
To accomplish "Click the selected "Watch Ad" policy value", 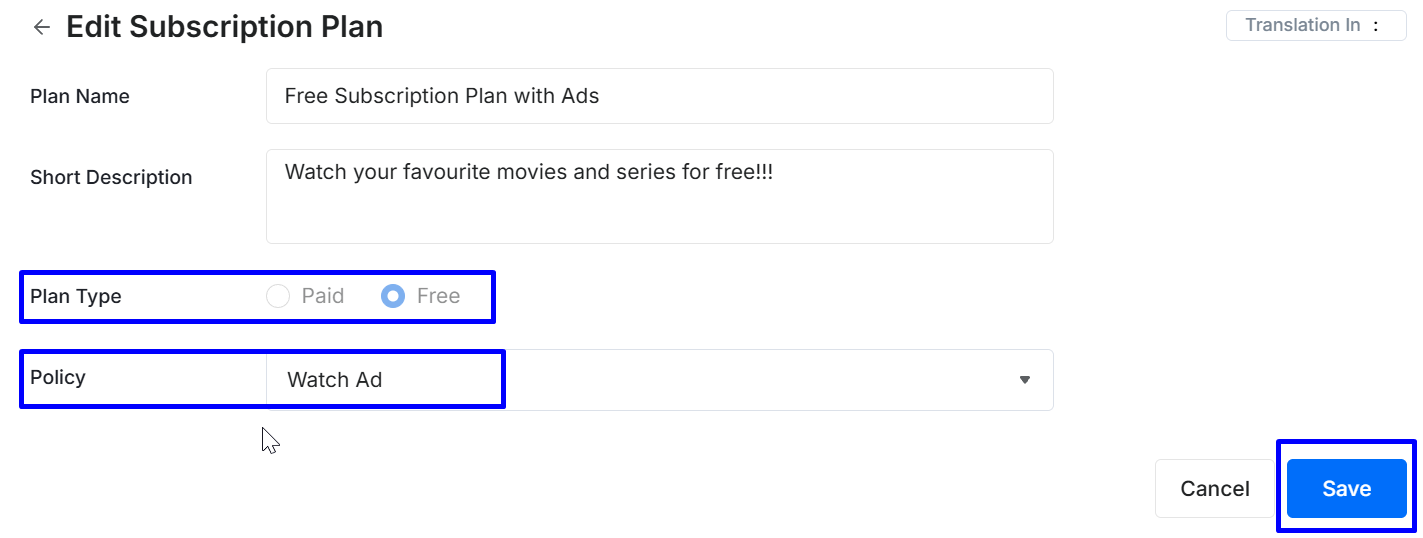I will [334, 380].
